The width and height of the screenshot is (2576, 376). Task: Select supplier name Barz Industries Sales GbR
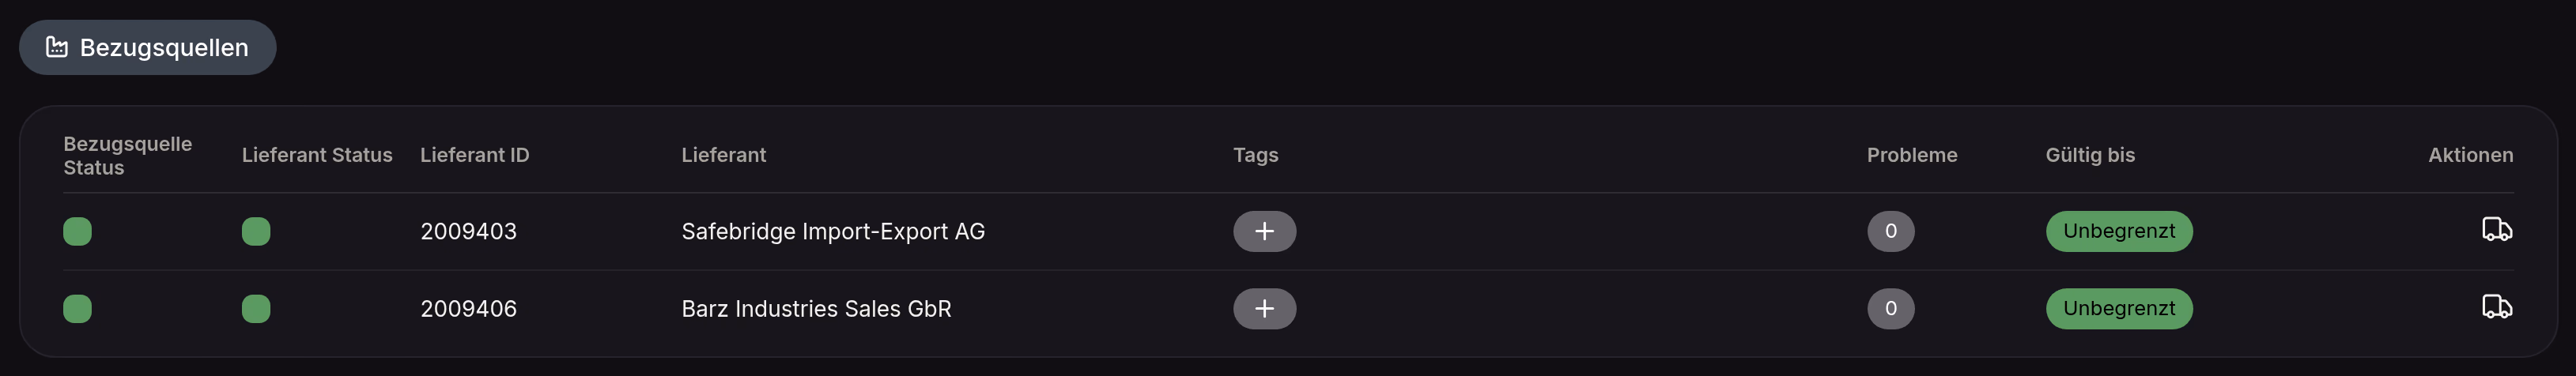click(816, 308)
